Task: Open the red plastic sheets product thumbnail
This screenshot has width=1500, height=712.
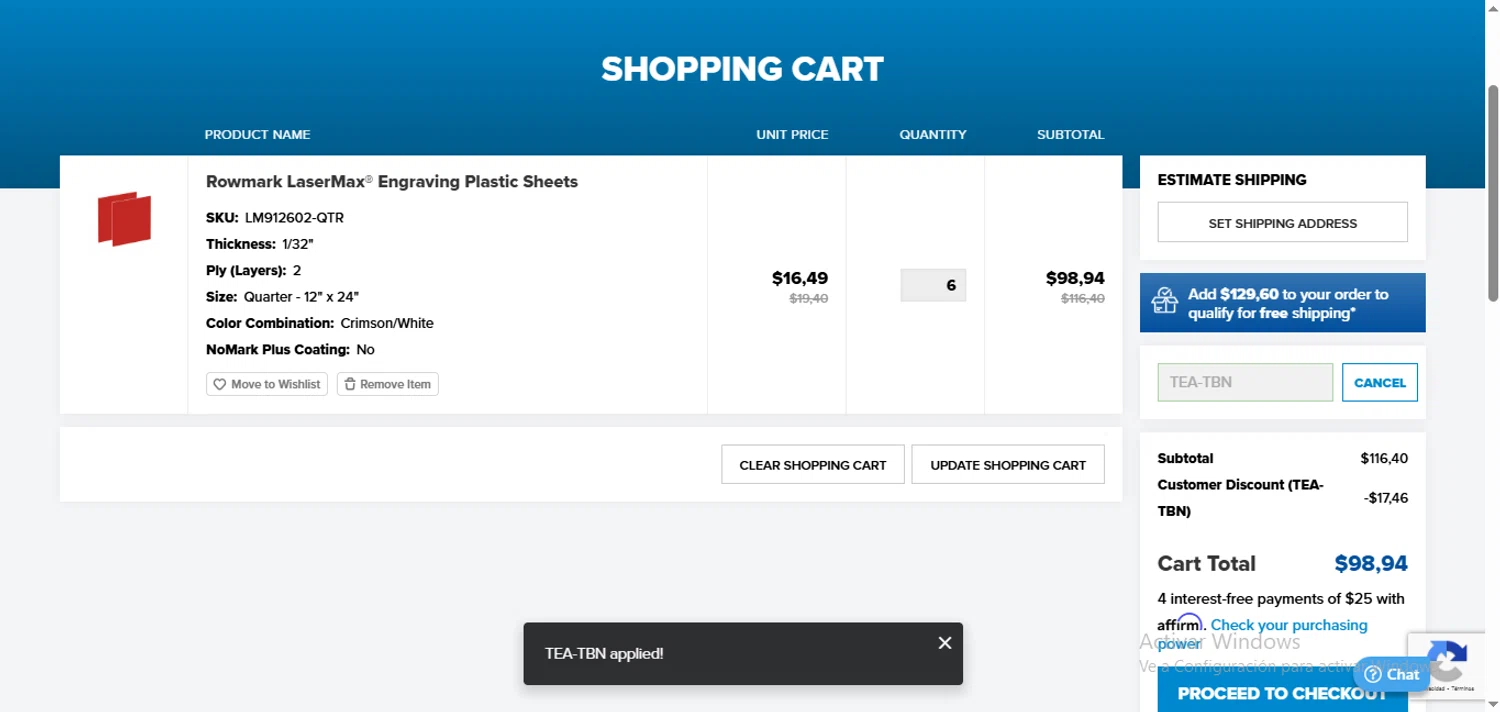Action: pyautogui.click(x=124, y=218)
